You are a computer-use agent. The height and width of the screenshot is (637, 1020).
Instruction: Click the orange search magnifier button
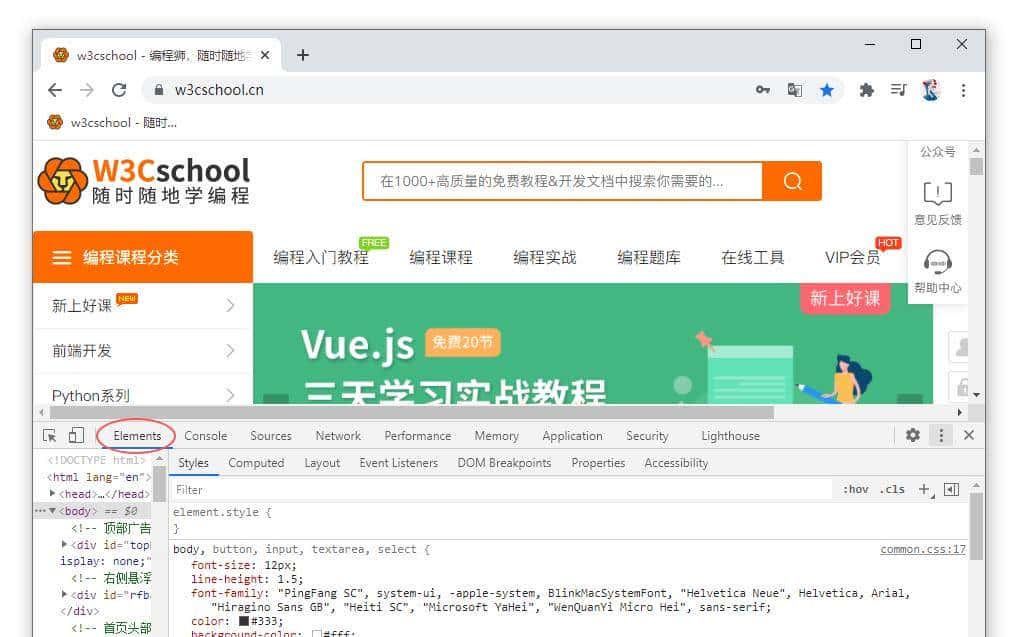coord(792,181)
